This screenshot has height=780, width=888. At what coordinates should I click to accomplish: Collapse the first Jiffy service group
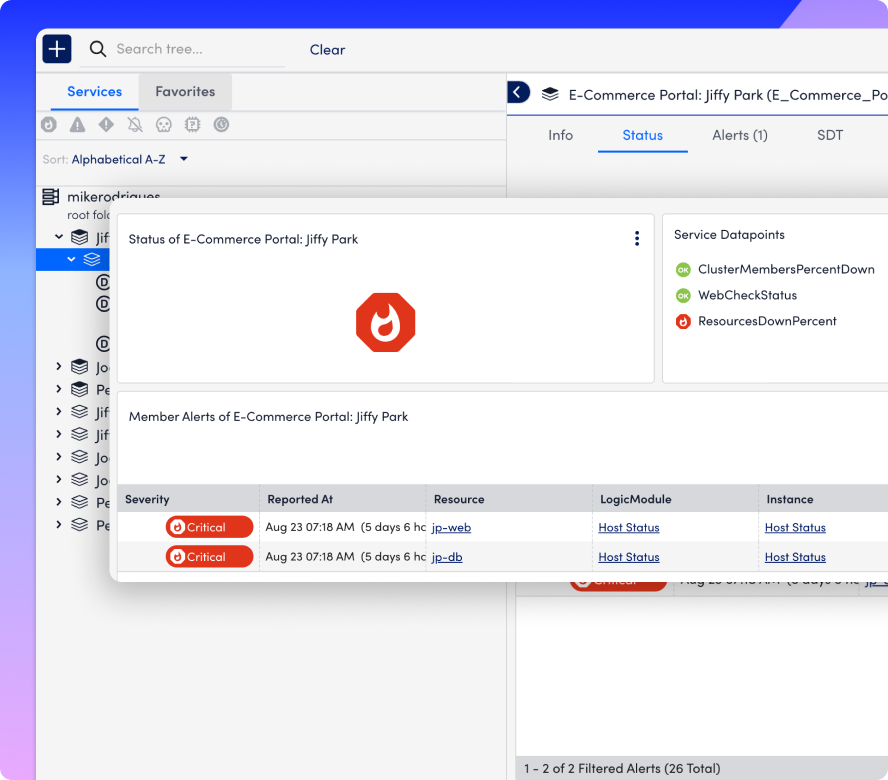tap(59, 237)
